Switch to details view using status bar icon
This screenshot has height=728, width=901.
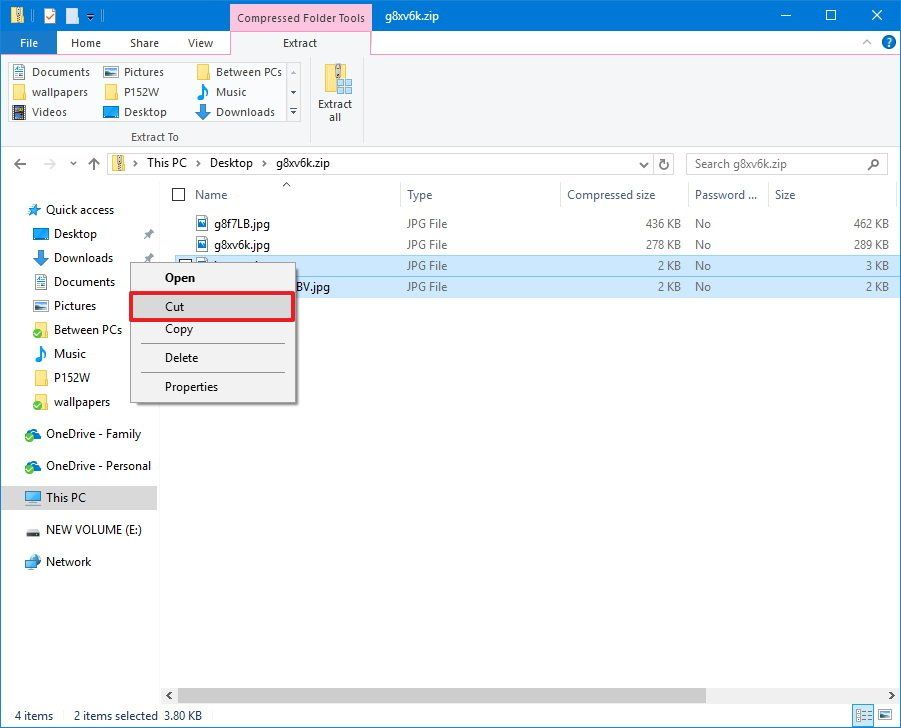[864, 716]
